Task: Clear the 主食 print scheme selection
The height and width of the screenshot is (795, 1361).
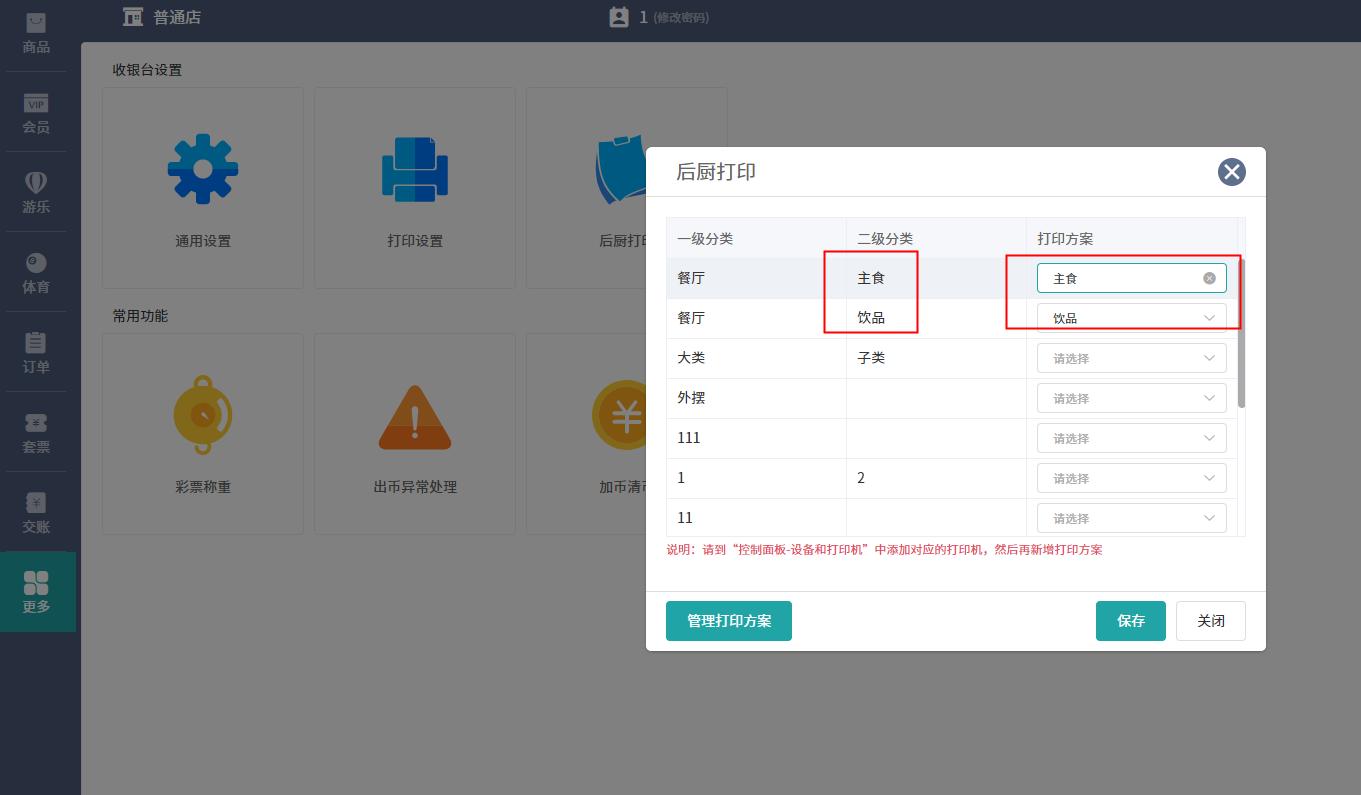Action: (x=1209, y=278)
